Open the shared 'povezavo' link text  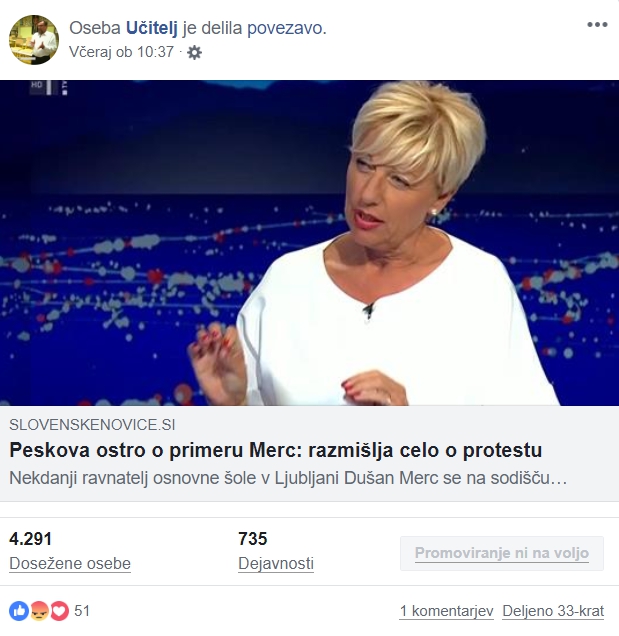coord(286,28)
